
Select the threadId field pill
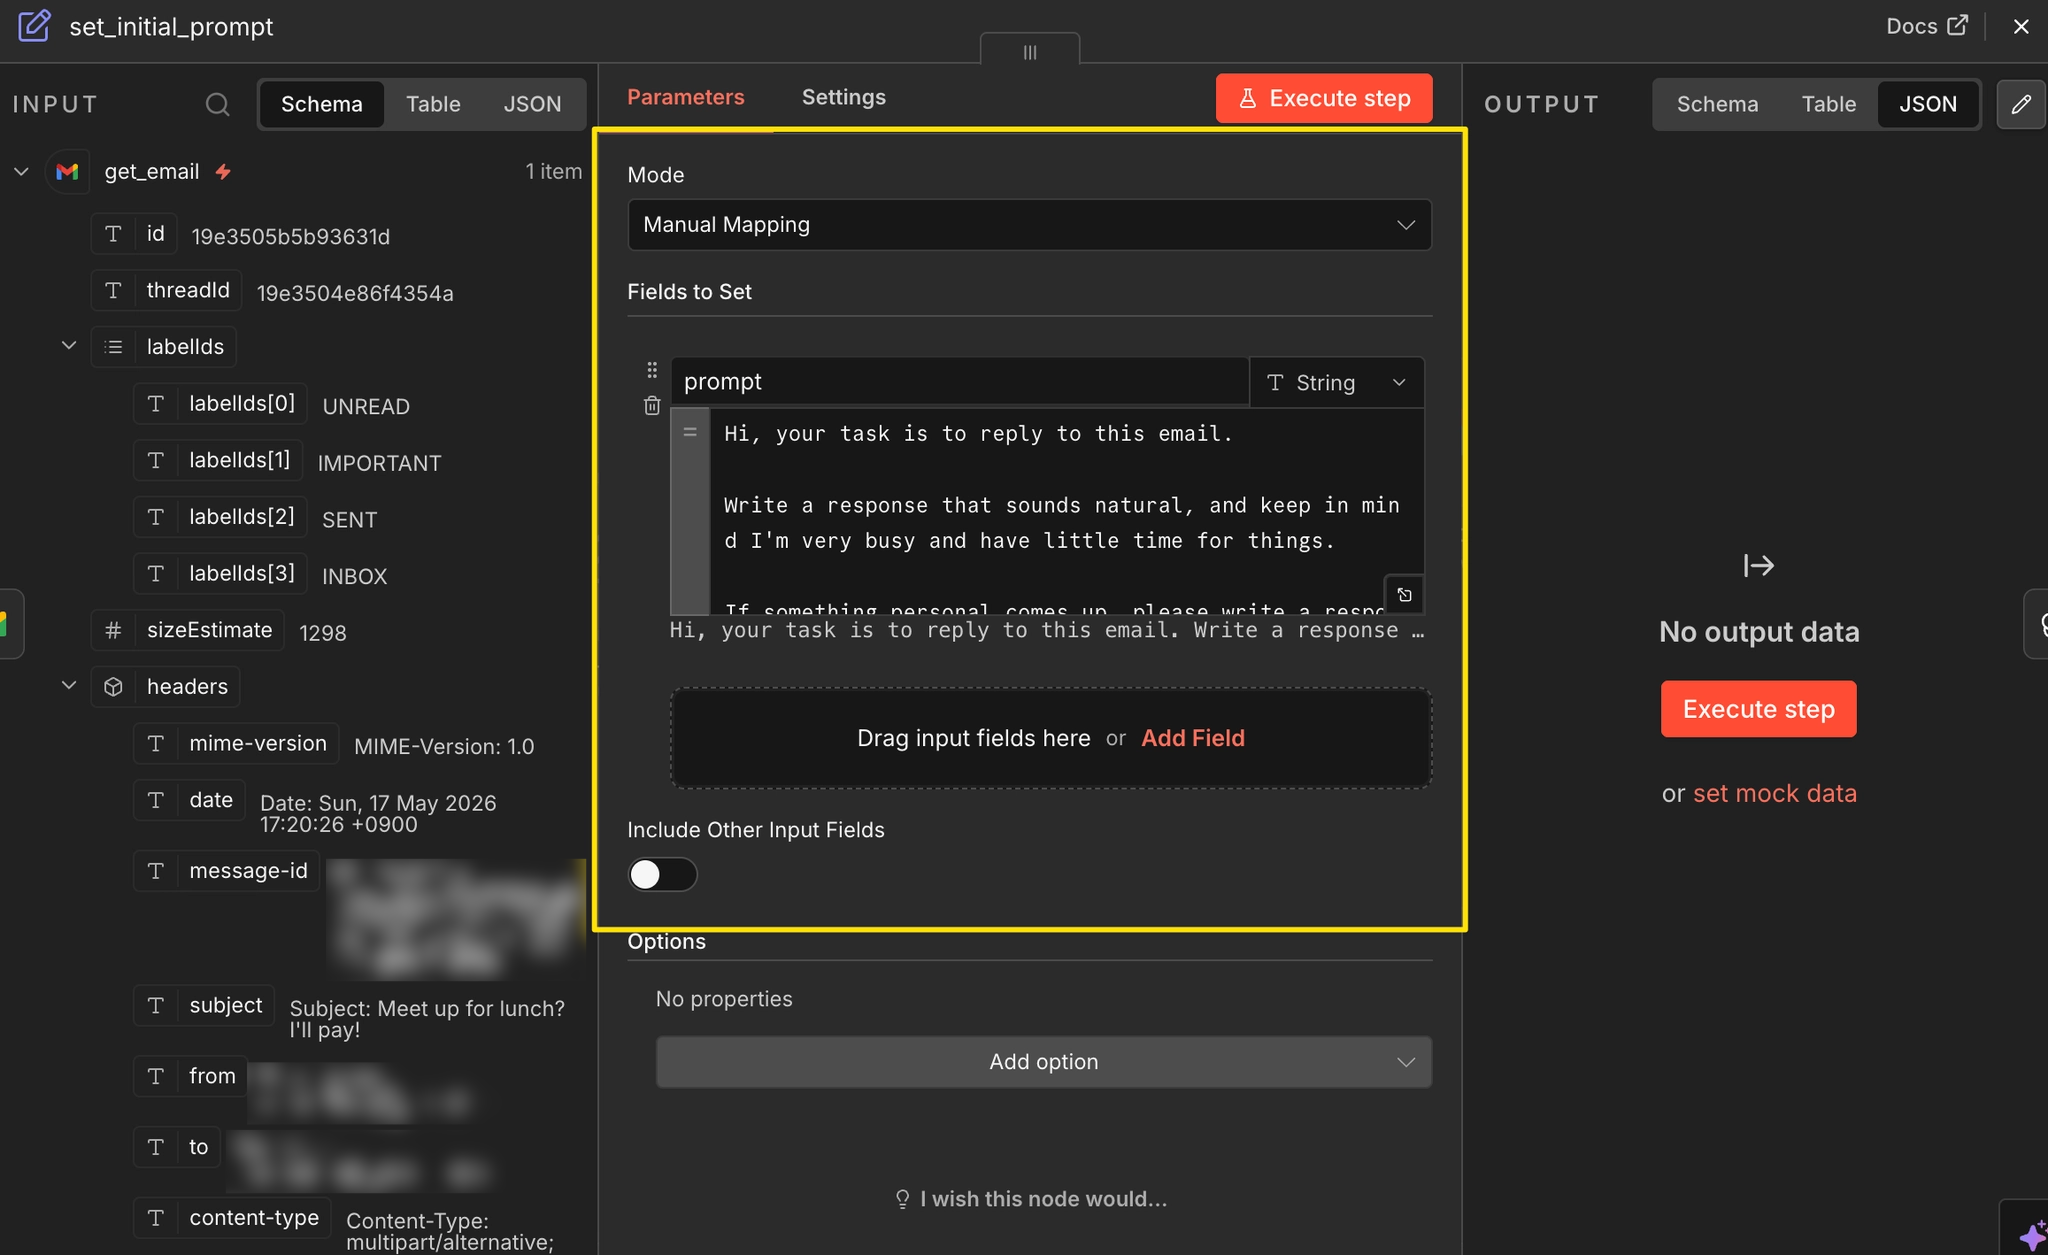(166, 290)
